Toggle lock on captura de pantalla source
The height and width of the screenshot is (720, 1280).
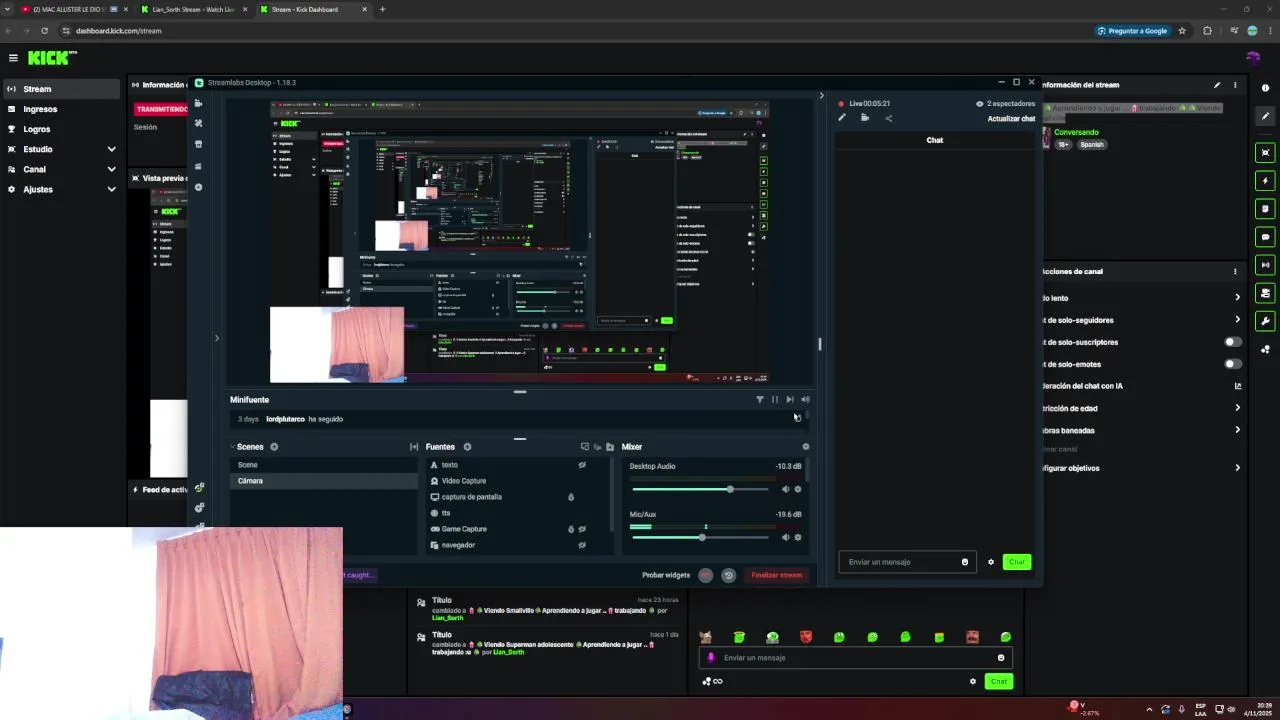[x=571, y=497]
